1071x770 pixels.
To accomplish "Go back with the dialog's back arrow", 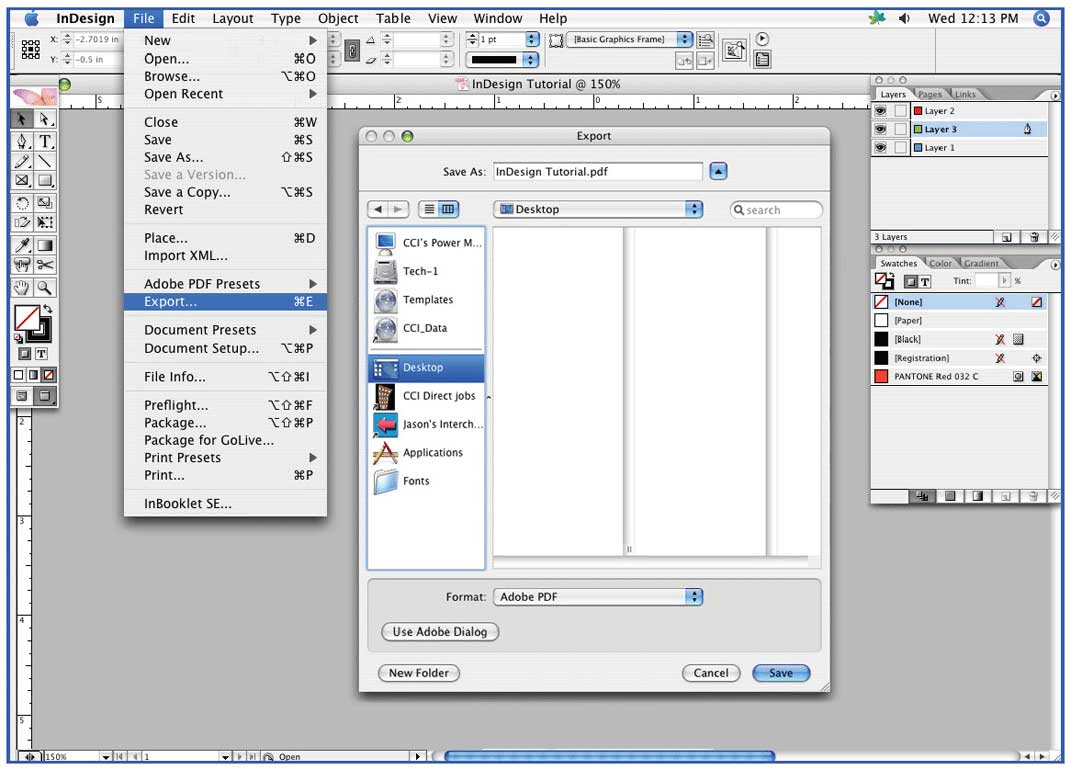I will point(378,209).
